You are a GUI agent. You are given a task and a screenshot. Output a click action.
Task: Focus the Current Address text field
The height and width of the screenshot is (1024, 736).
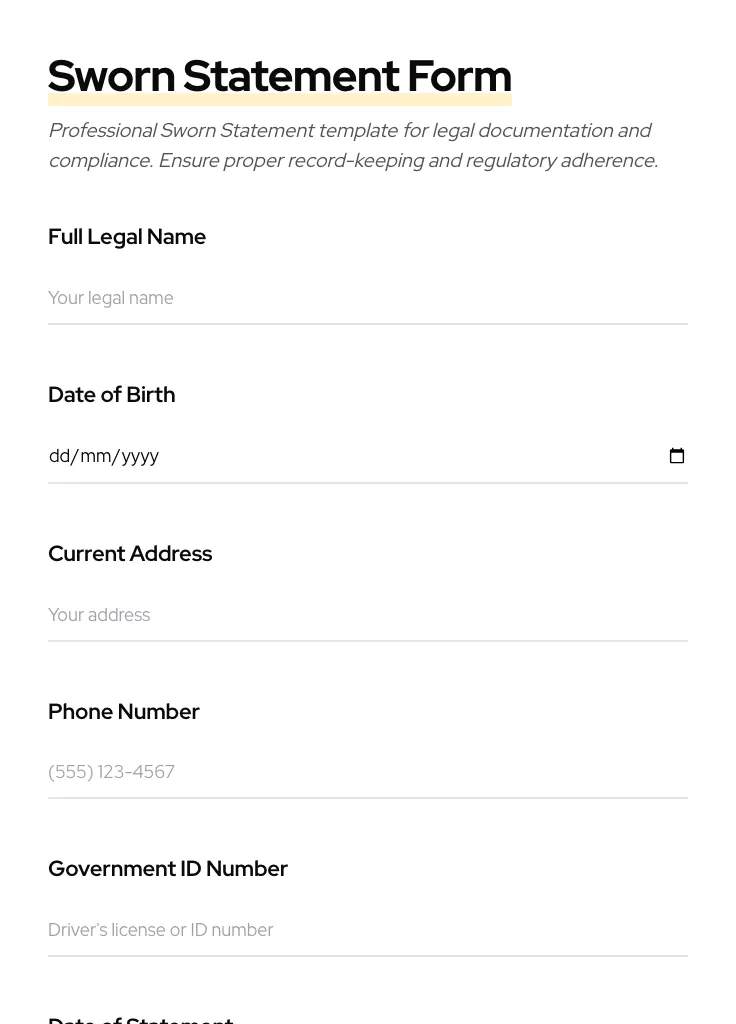click(367, 615)
